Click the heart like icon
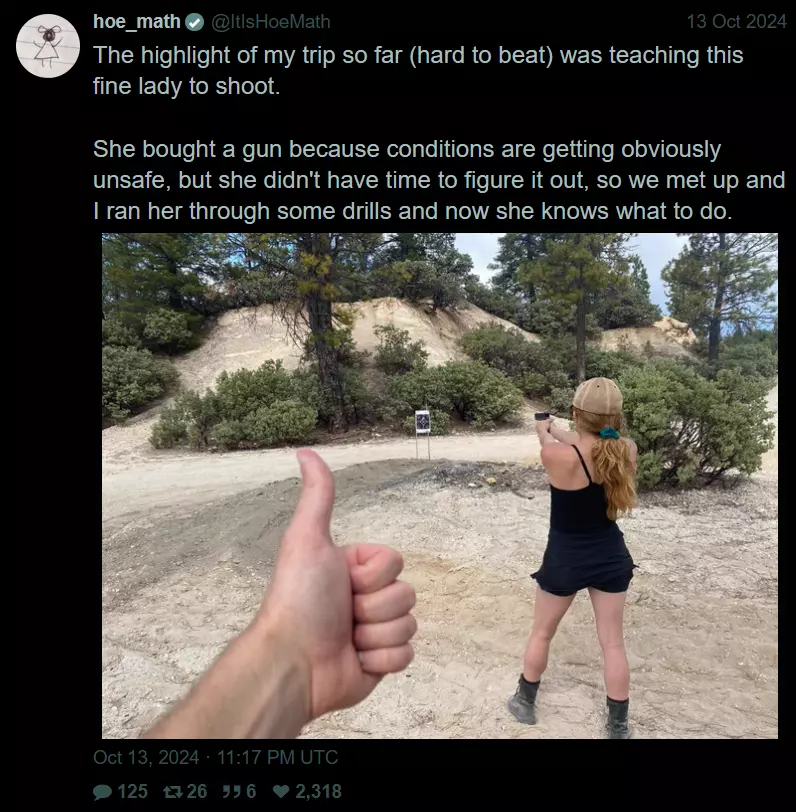 click(x=281, y=791)
